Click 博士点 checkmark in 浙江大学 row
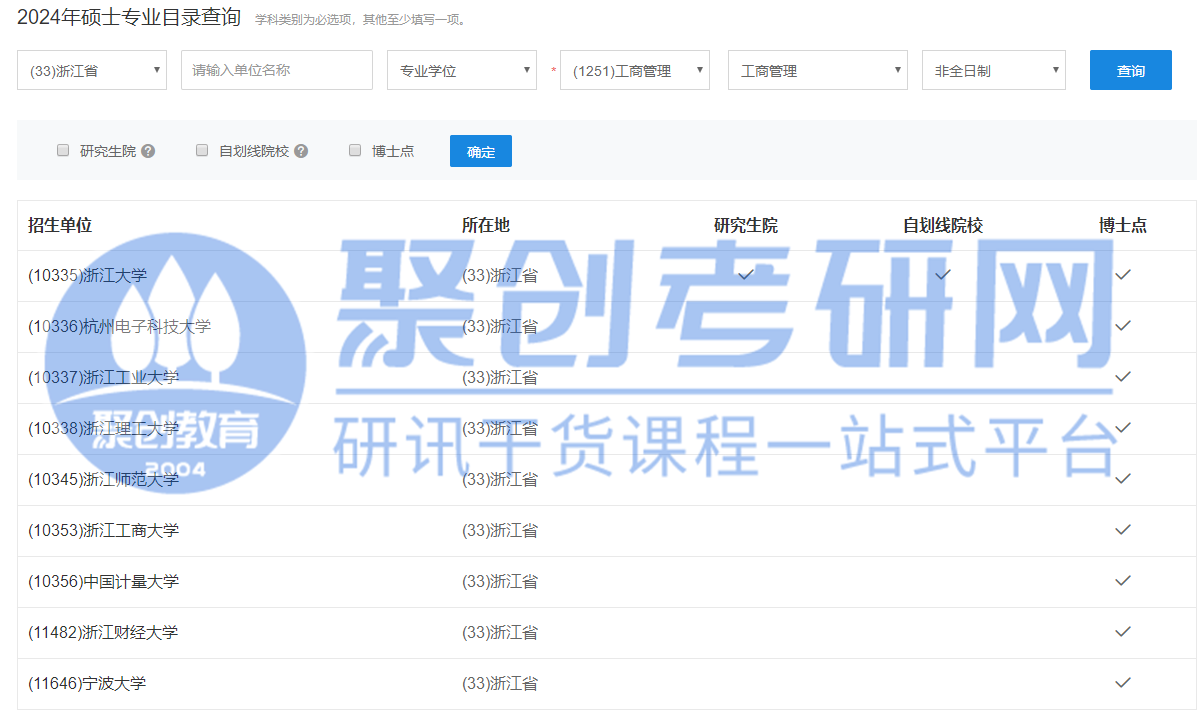 click(x=1123, y=274)
